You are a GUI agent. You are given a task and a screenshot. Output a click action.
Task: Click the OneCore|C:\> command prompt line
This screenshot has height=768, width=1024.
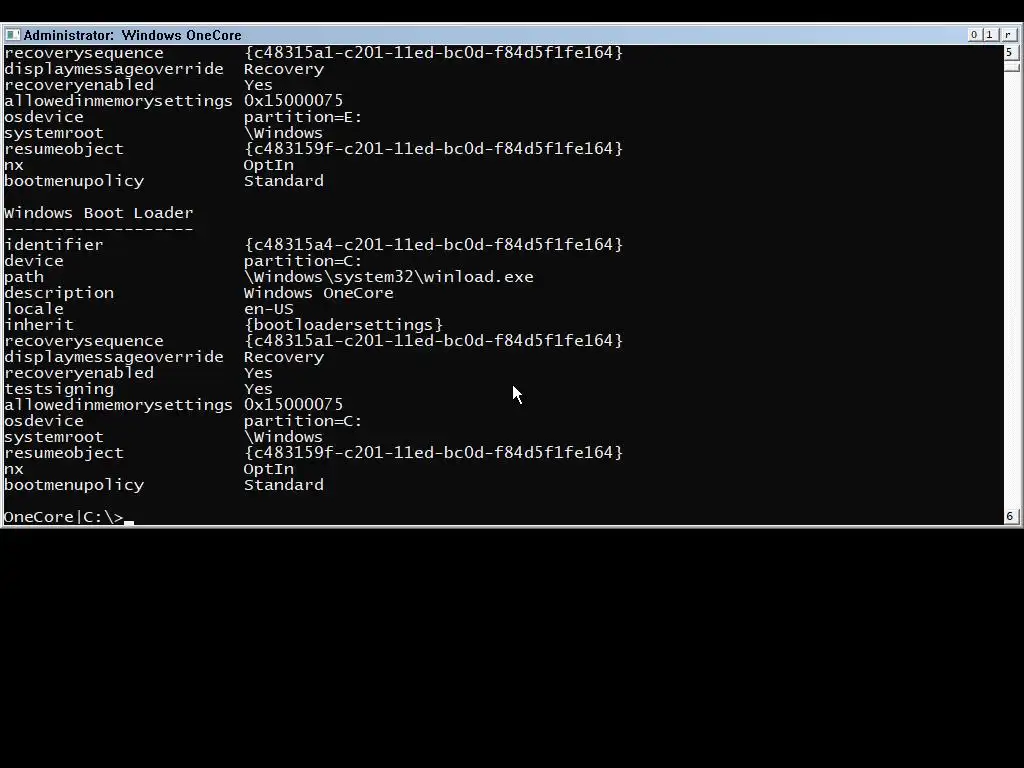[63, 517]
